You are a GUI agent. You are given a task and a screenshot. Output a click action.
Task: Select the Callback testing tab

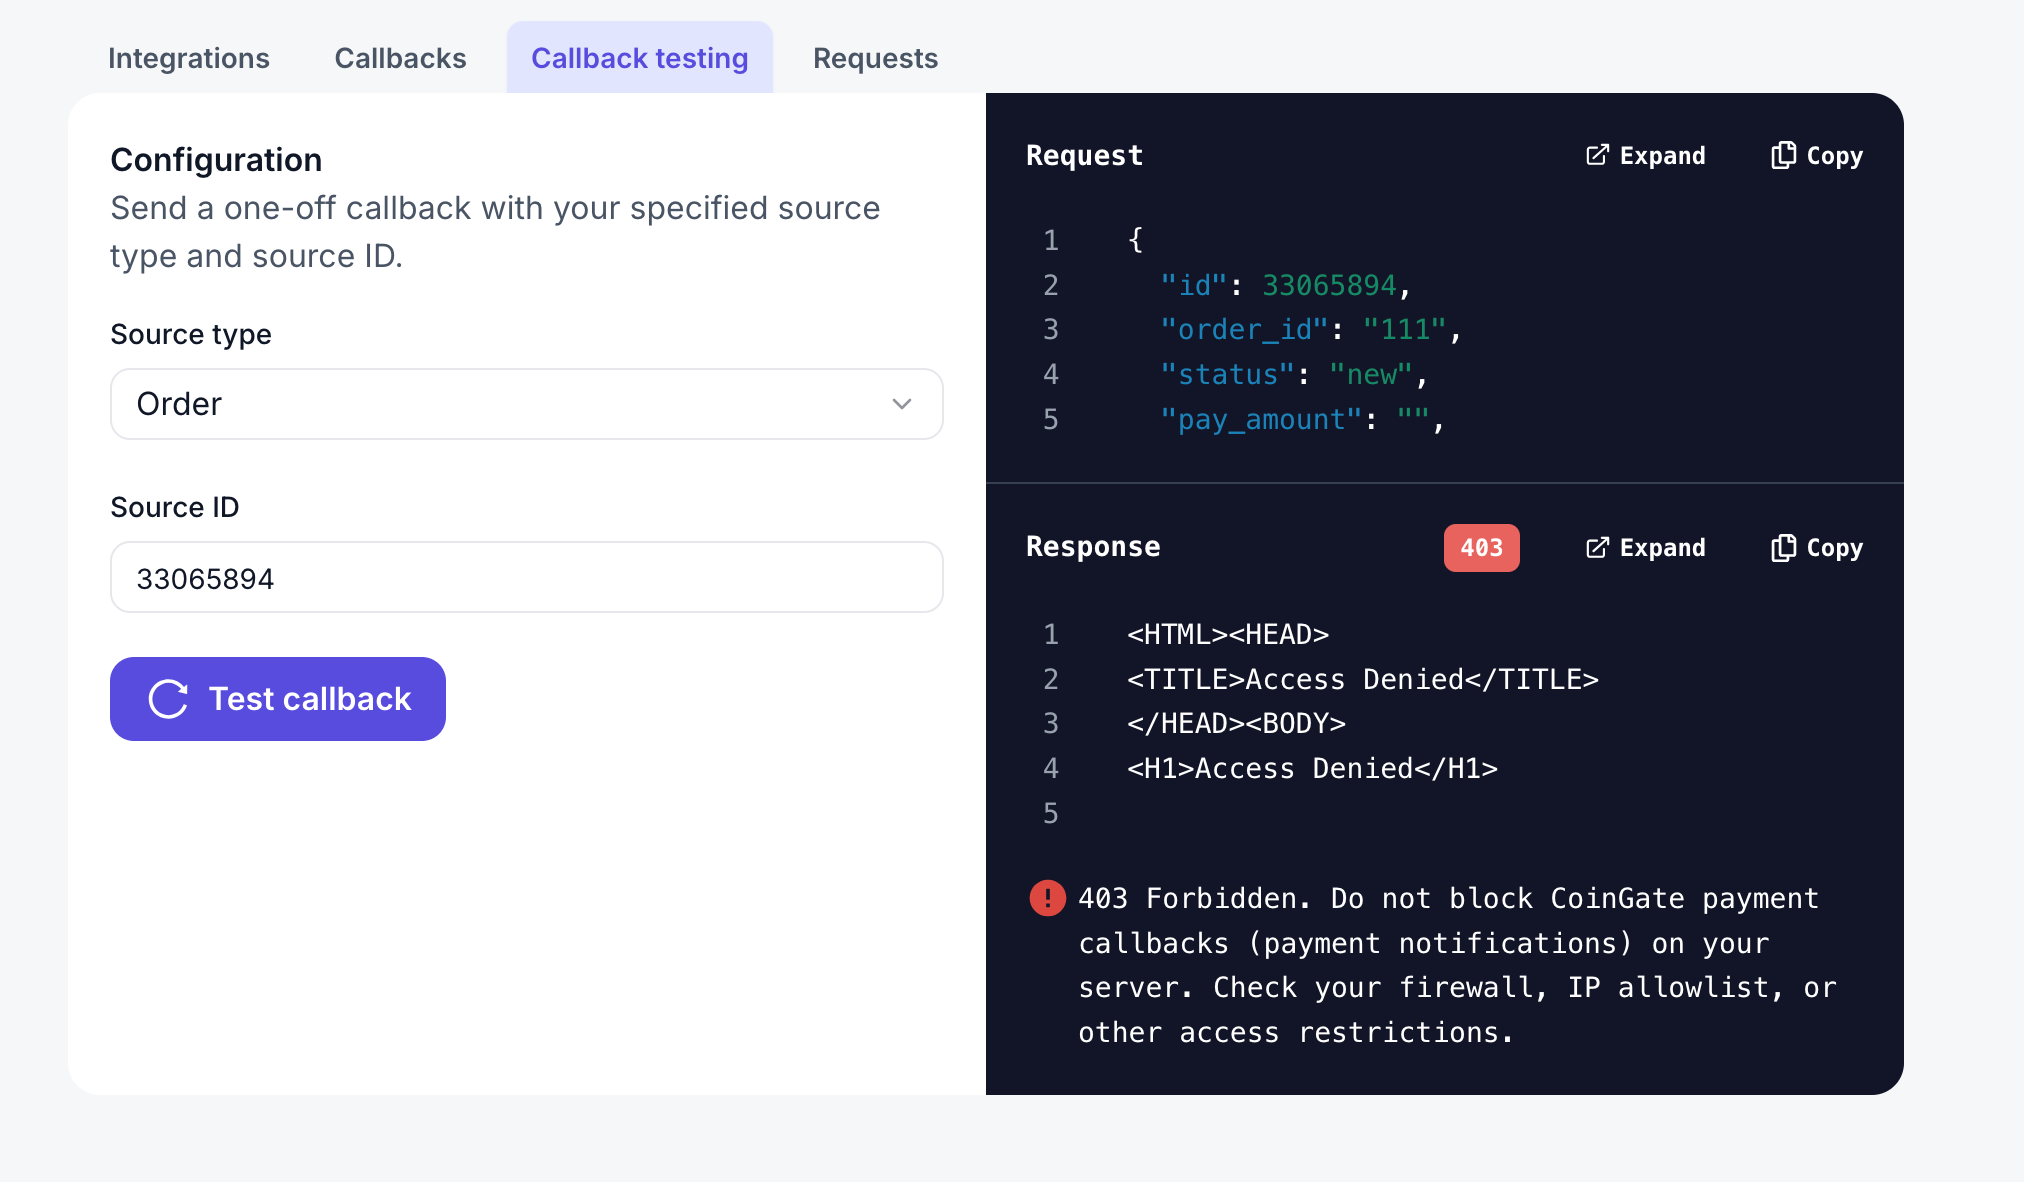click(639, 58)
